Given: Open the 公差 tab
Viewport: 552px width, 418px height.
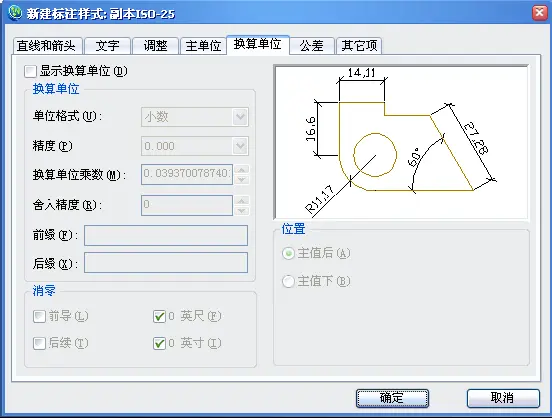Looking at the screenshot, I should point(312,46).
